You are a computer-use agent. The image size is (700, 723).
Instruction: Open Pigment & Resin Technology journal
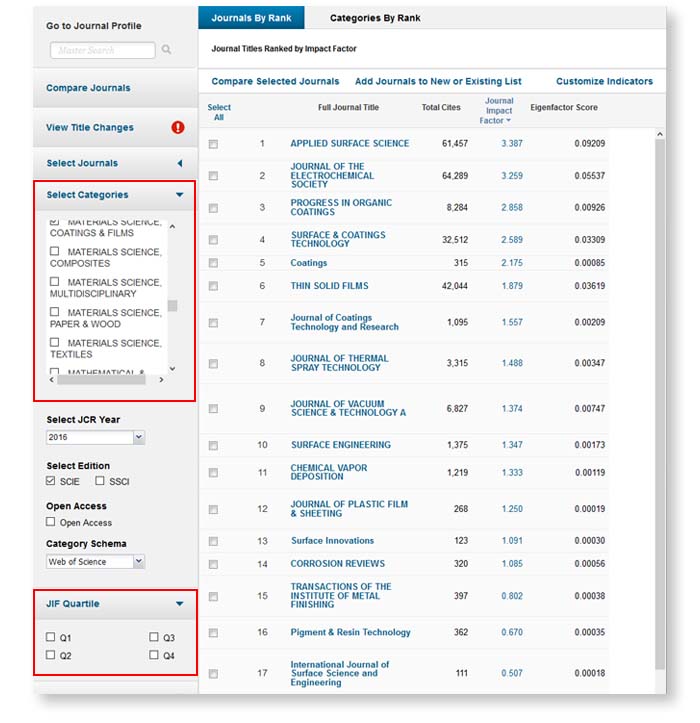(350, 632)
